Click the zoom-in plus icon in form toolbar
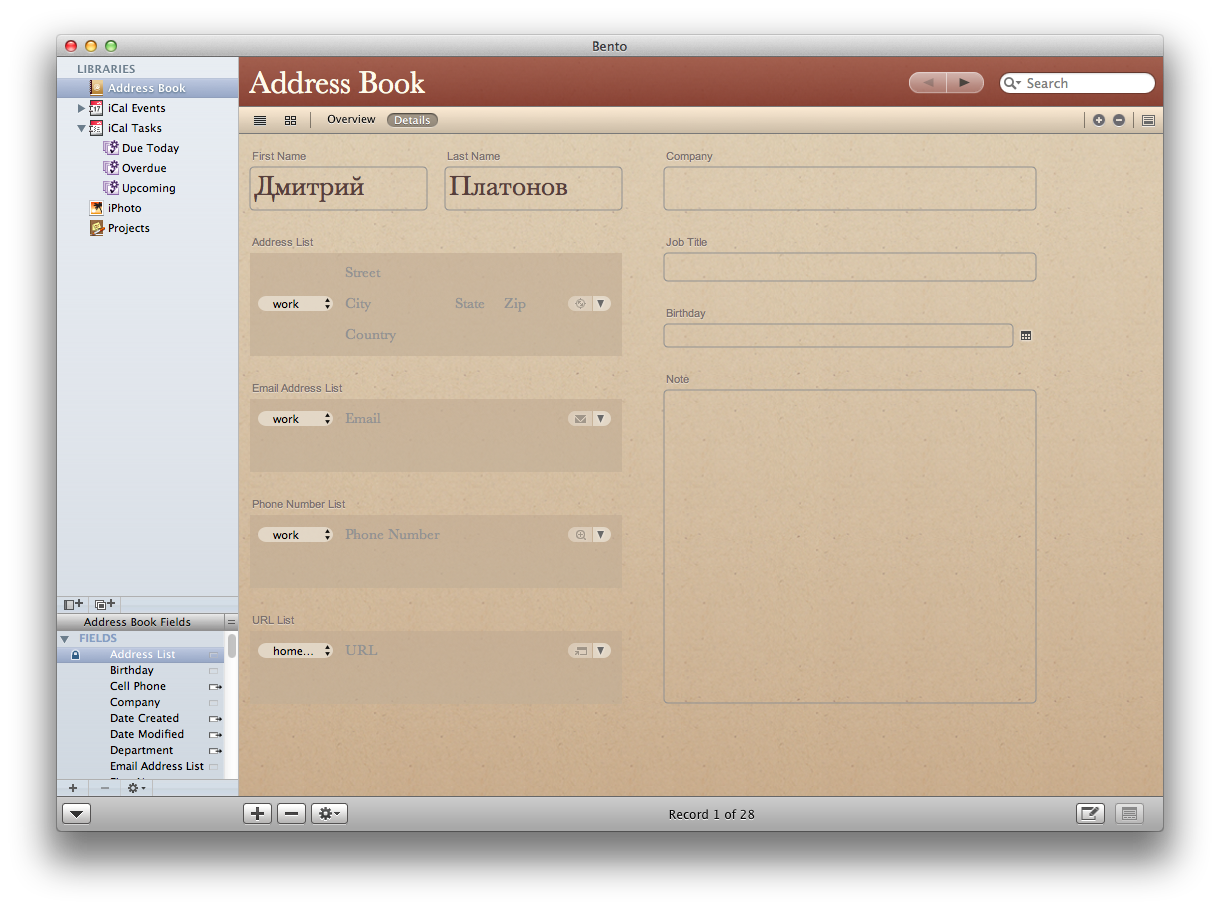This screenshot has width=1220, height=910. tap(1099, 120)
